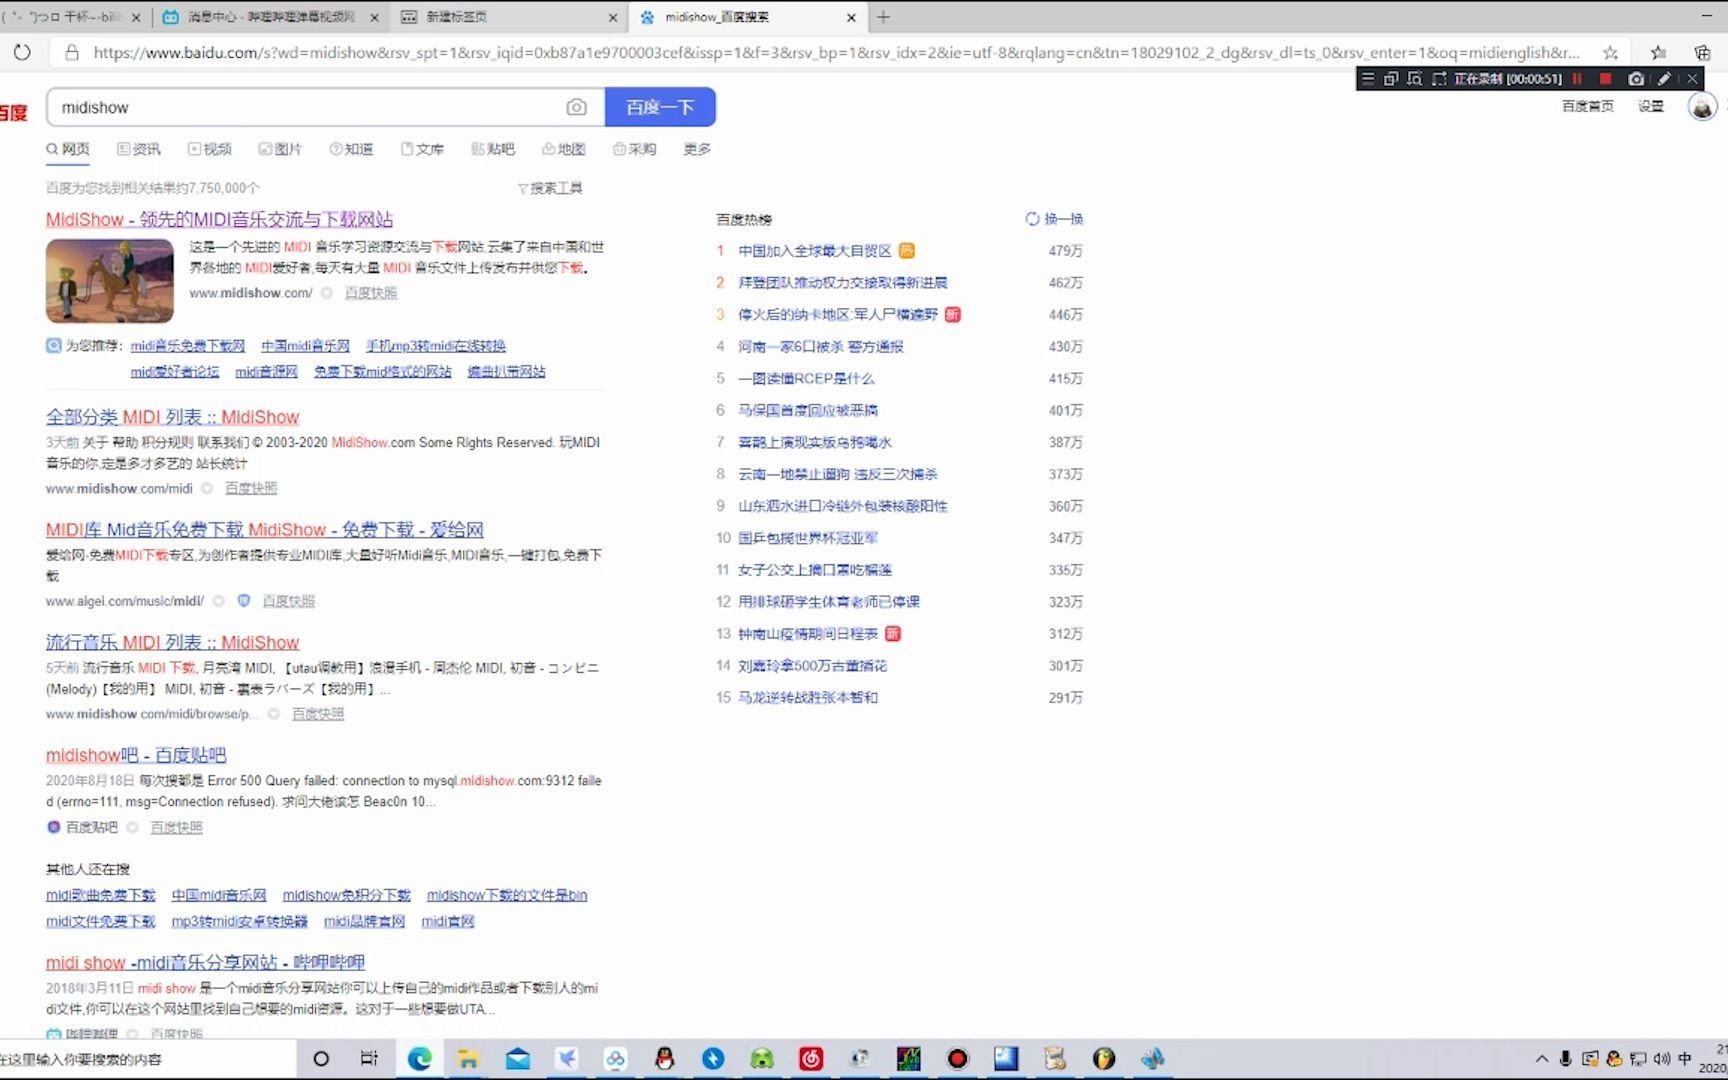Open File Explorer folder on taskbar
Image resolution: width=1728 pixels, height=1080 pixels.
pyautogui.click(x=468, y=1059)
